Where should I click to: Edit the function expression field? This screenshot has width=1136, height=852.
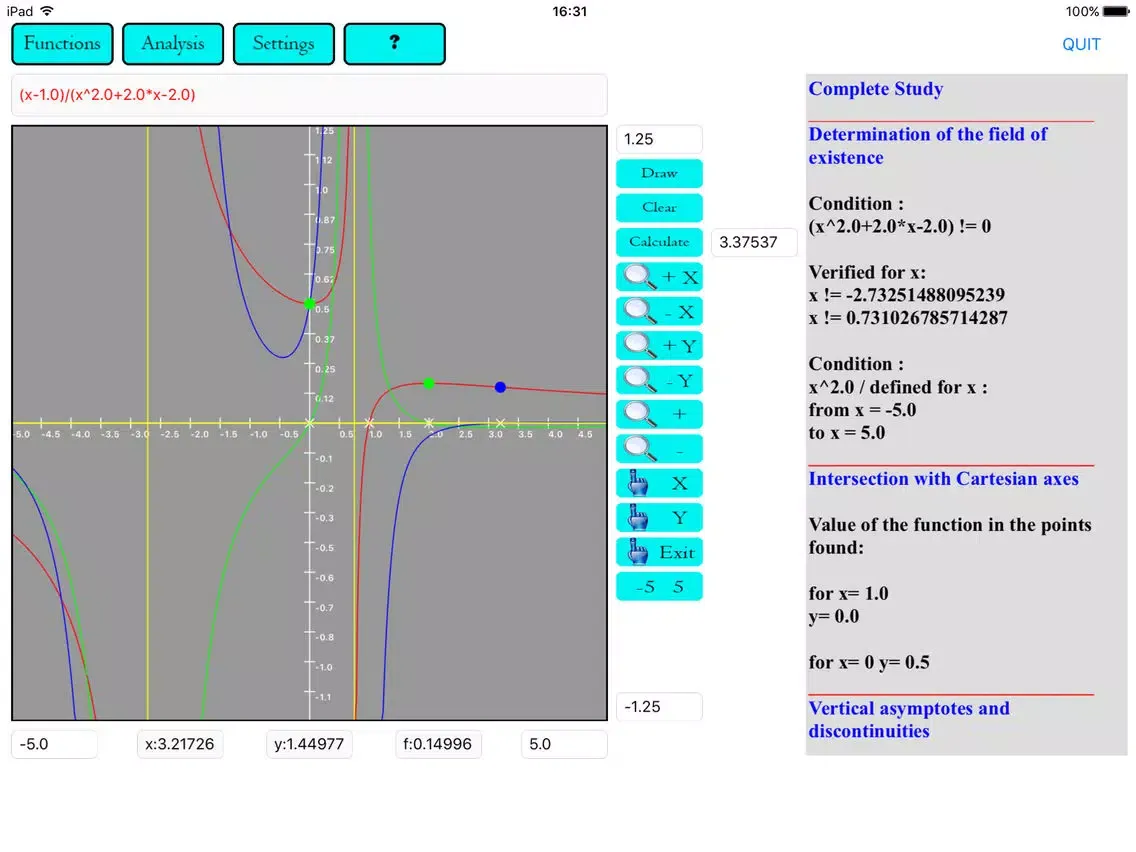pyautogui.click(x=309, y=95)
